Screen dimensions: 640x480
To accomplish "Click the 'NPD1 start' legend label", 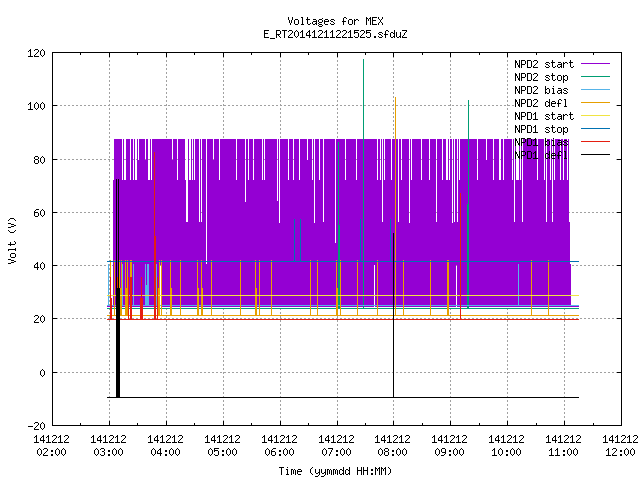I will (544, 116).
